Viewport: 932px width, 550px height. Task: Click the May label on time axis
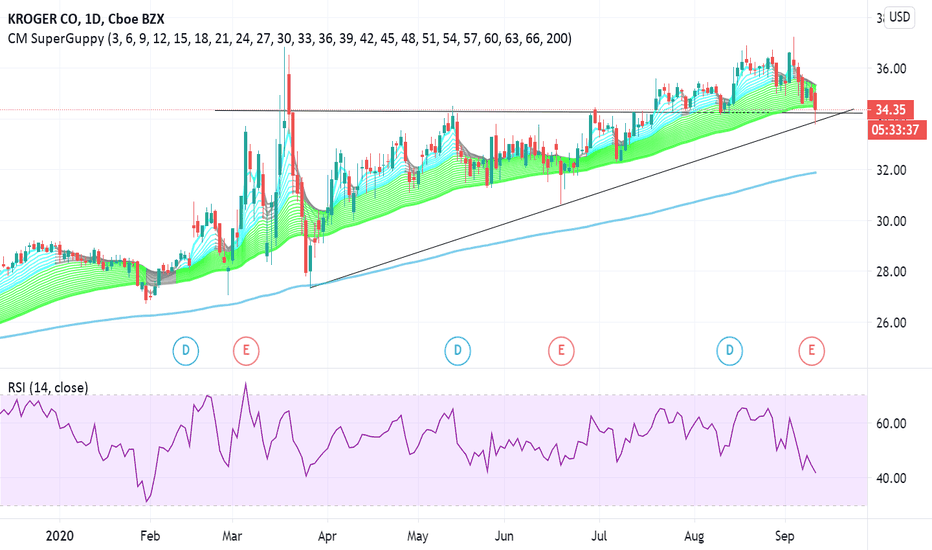417,536
